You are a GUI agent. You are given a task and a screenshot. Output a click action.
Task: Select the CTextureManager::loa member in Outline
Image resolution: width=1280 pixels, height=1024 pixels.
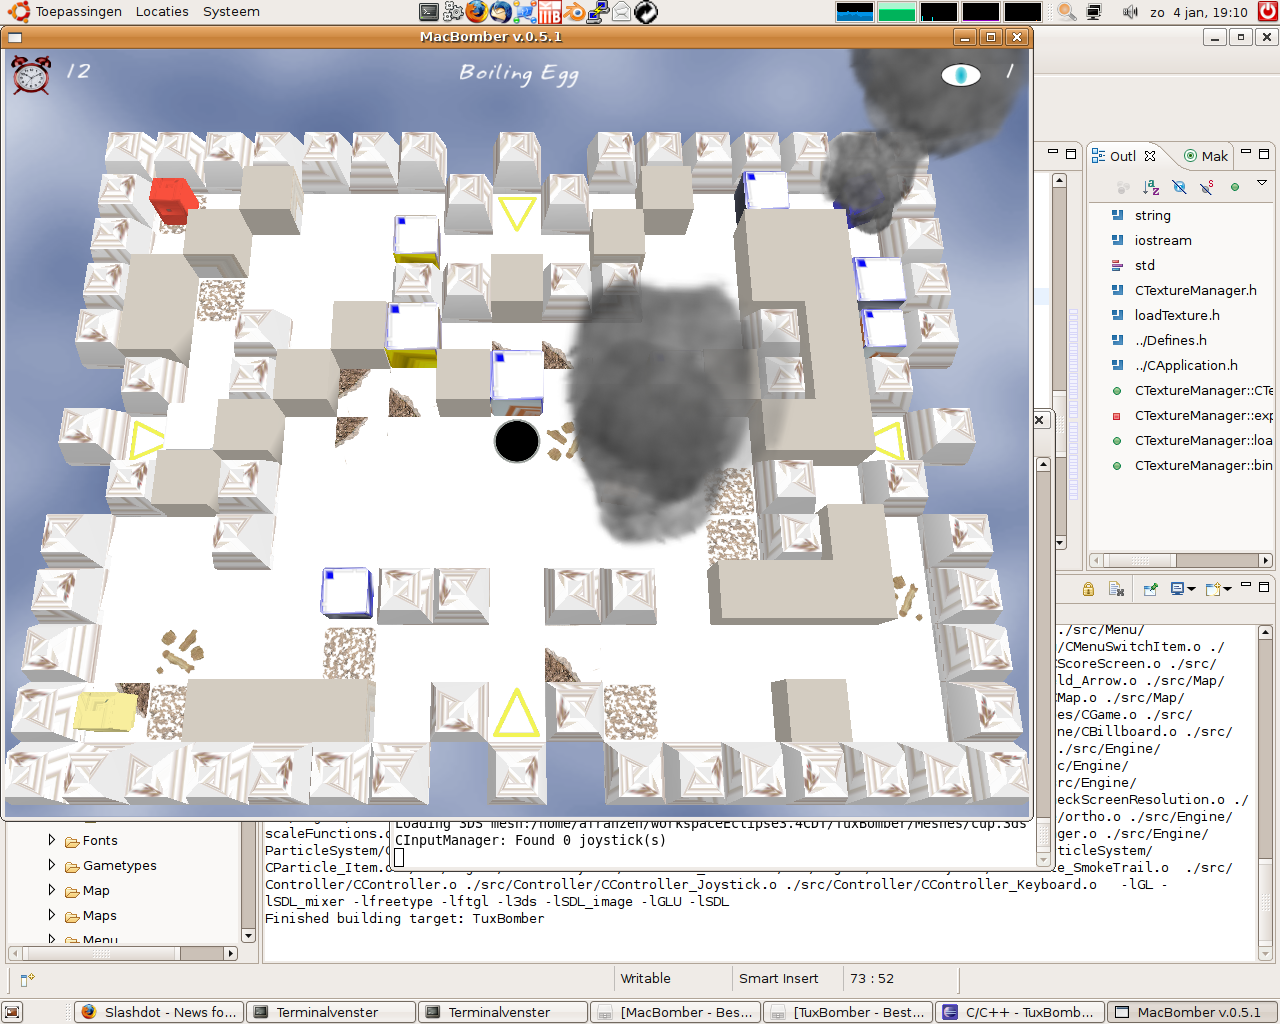coord(1203,440)
